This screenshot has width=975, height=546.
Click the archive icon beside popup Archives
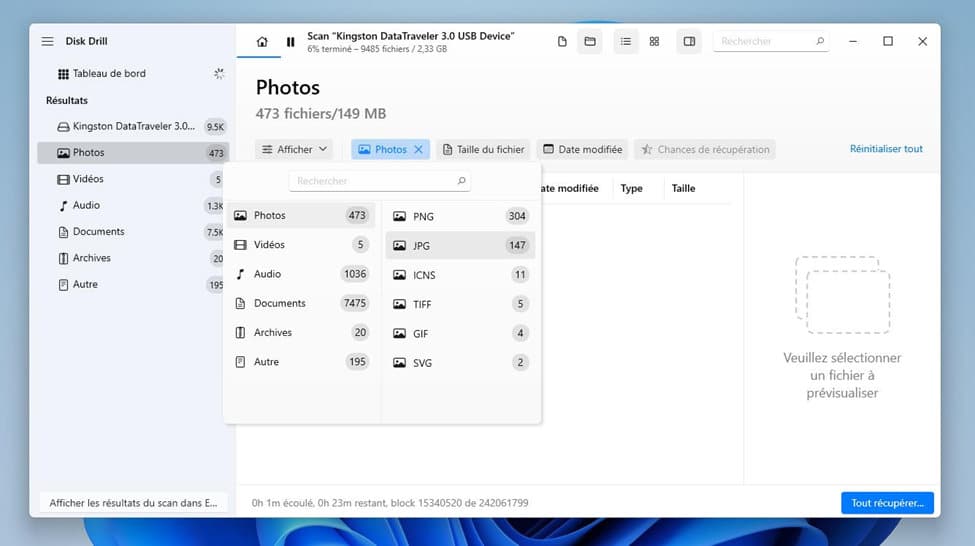pos(240,333)
